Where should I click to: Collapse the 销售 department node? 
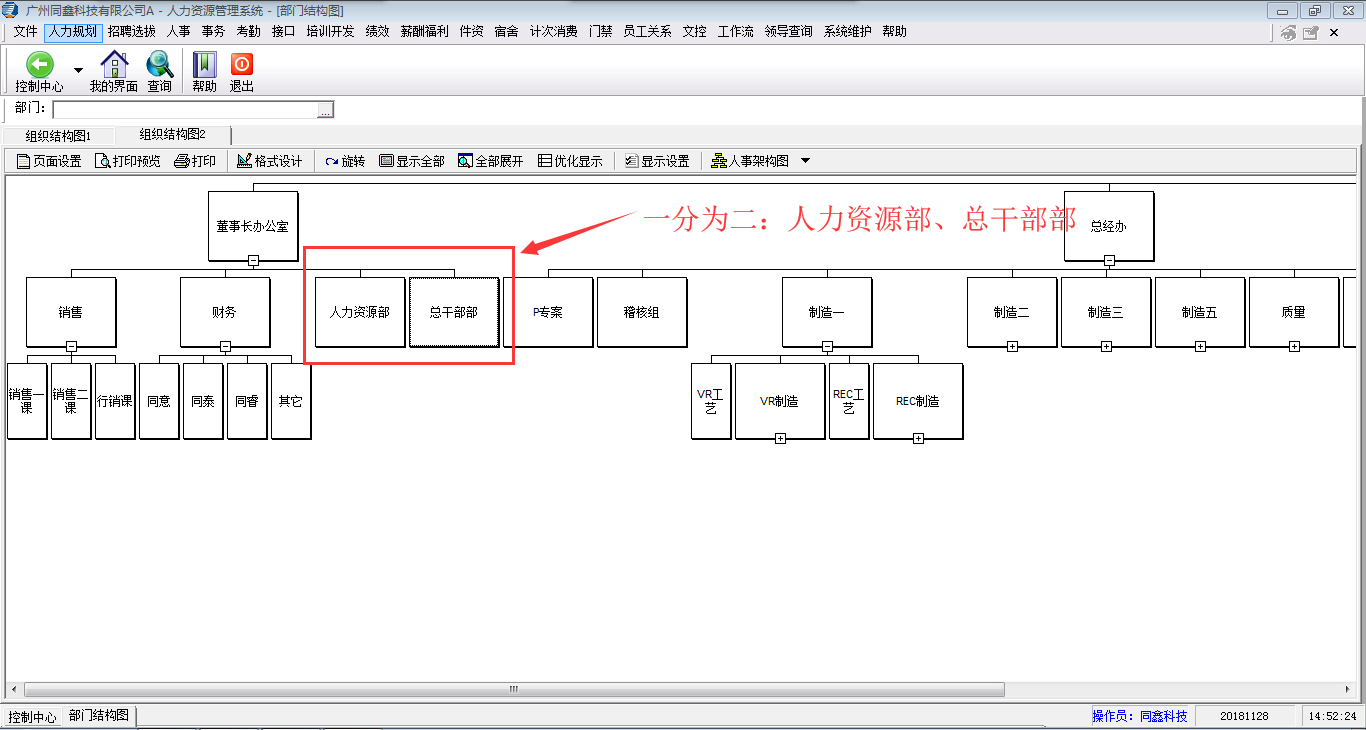71,346
